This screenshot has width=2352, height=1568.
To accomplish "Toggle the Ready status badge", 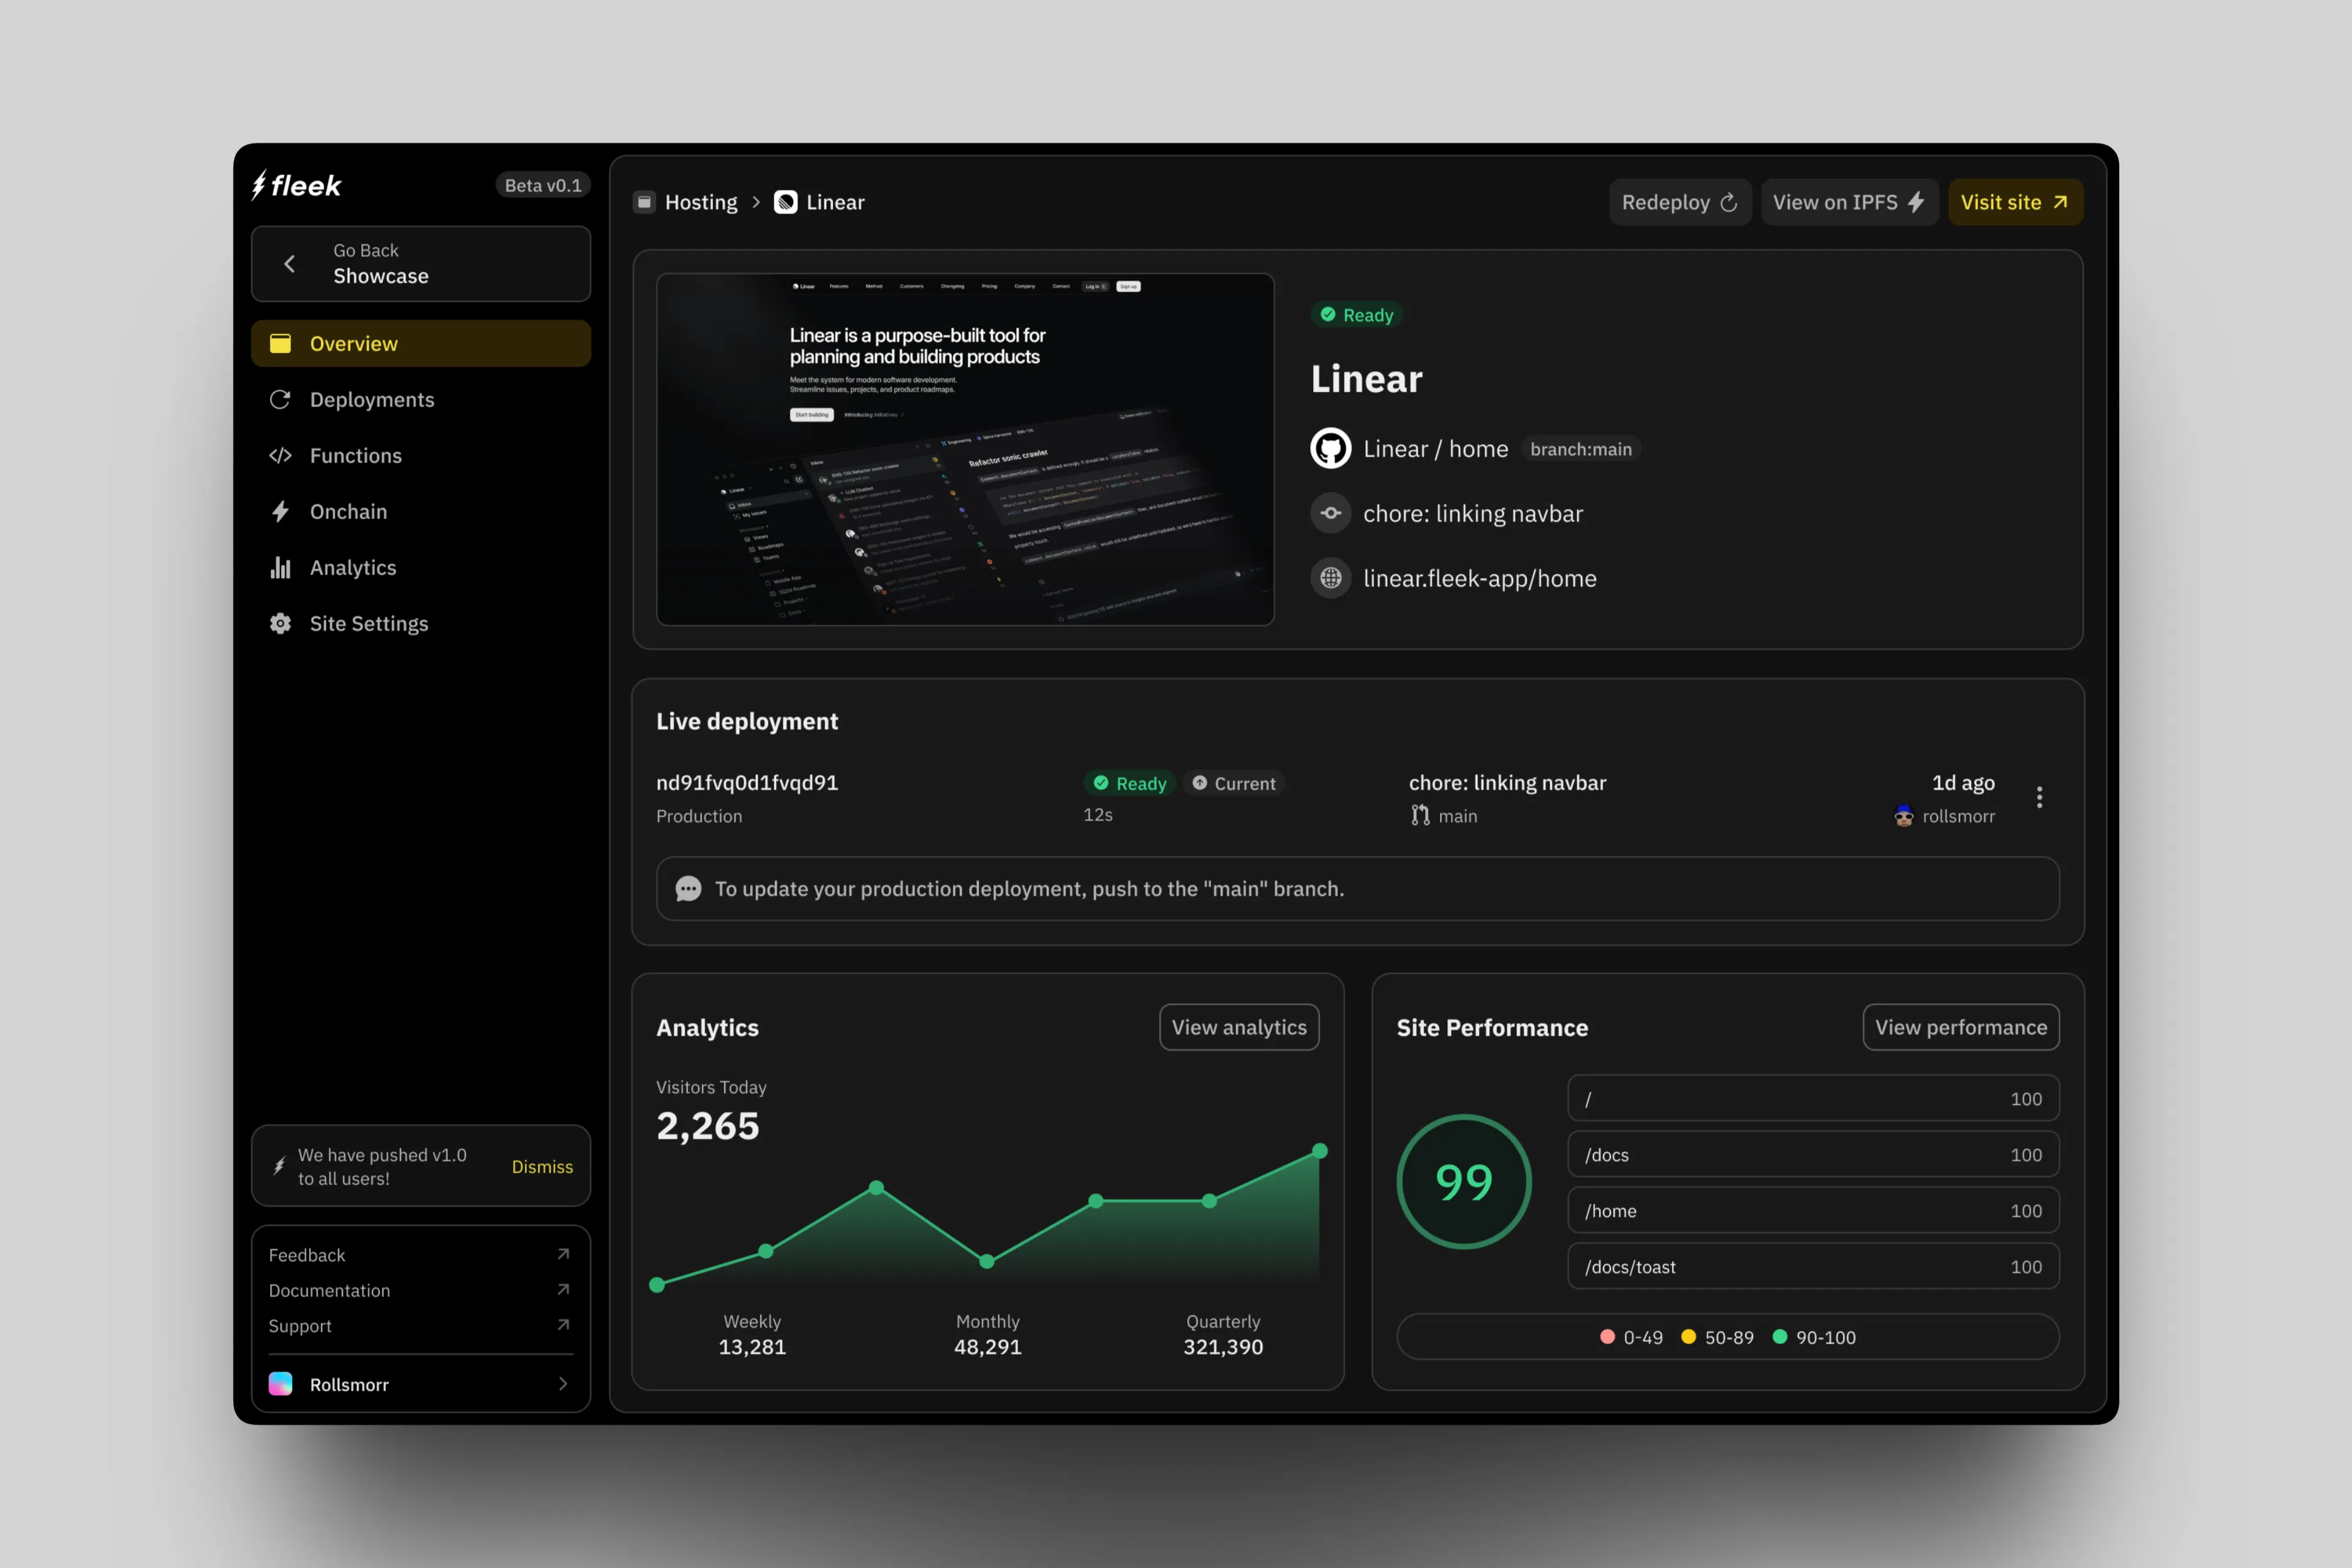I will coord(1356,314).
